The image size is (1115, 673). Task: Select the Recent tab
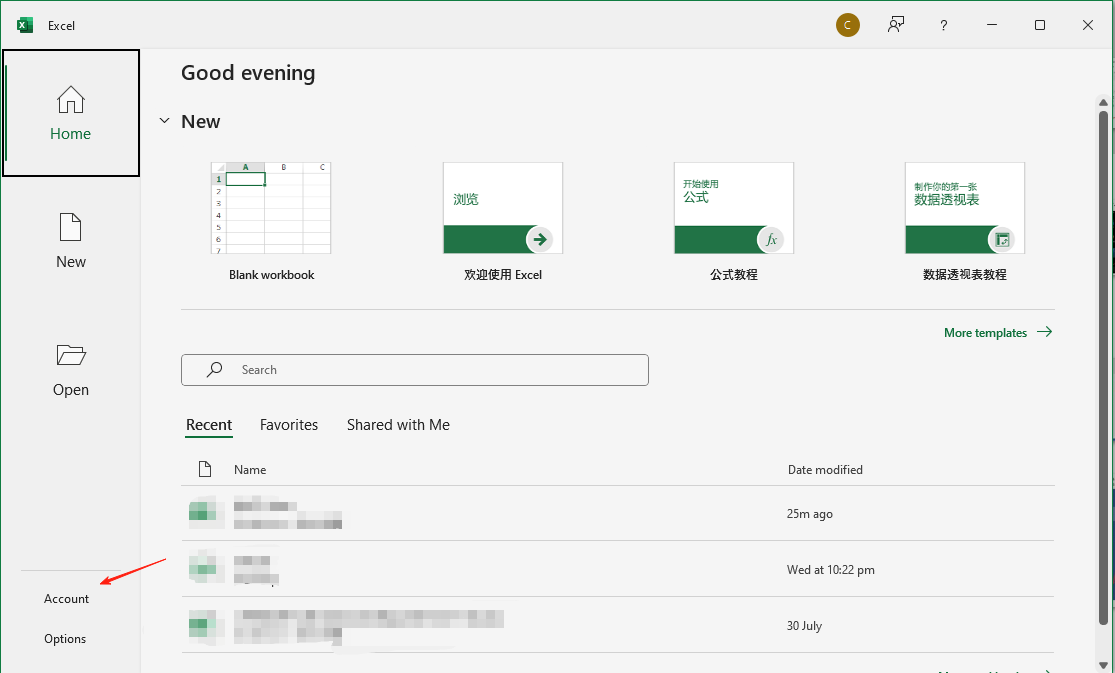(x=209, y=425)
